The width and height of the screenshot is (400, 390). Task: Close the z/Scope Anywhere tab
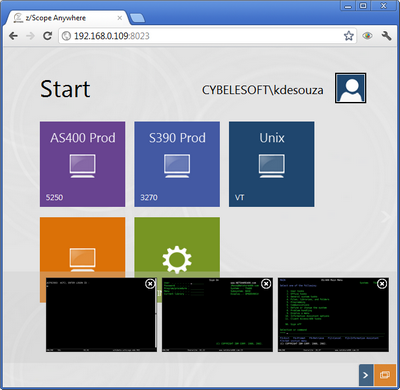point(120,18)
